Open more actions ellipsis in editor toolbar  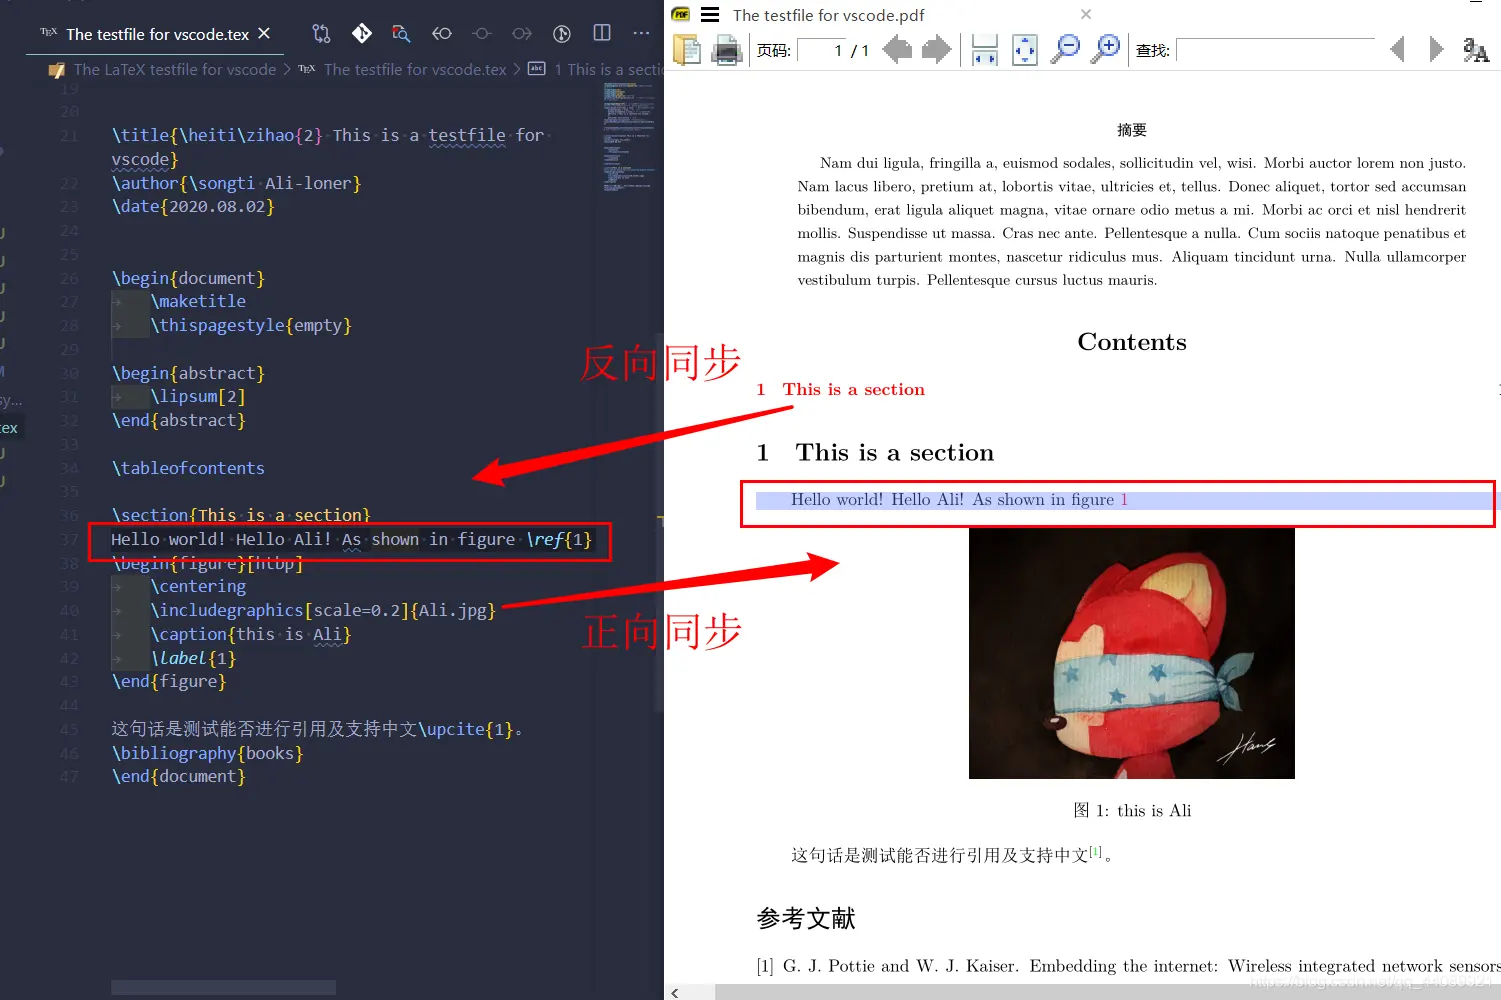tap(642, 33)
